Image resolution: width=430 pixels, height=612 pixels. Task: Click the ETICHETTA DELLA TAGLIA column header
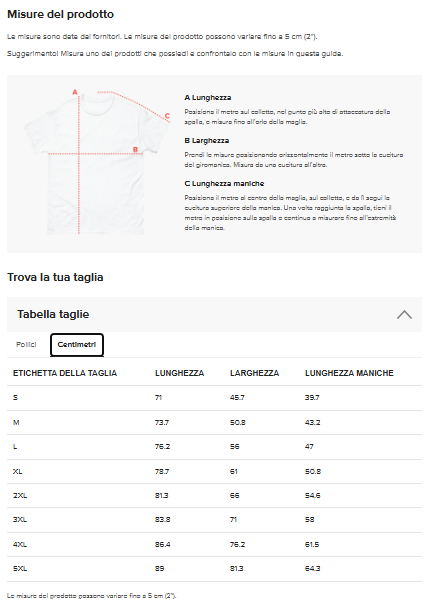coord(65,373)
